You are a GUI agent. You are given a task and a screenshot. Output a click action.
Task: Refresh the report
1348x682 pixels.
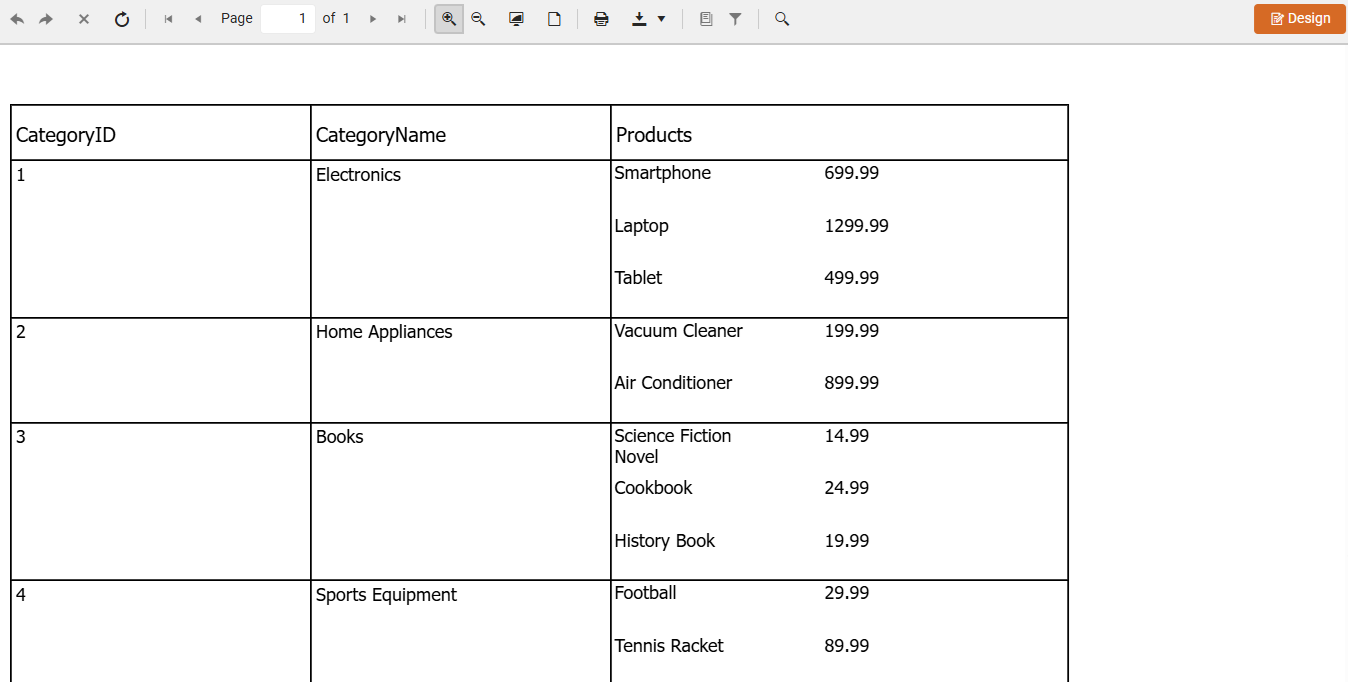click(122, 18)
